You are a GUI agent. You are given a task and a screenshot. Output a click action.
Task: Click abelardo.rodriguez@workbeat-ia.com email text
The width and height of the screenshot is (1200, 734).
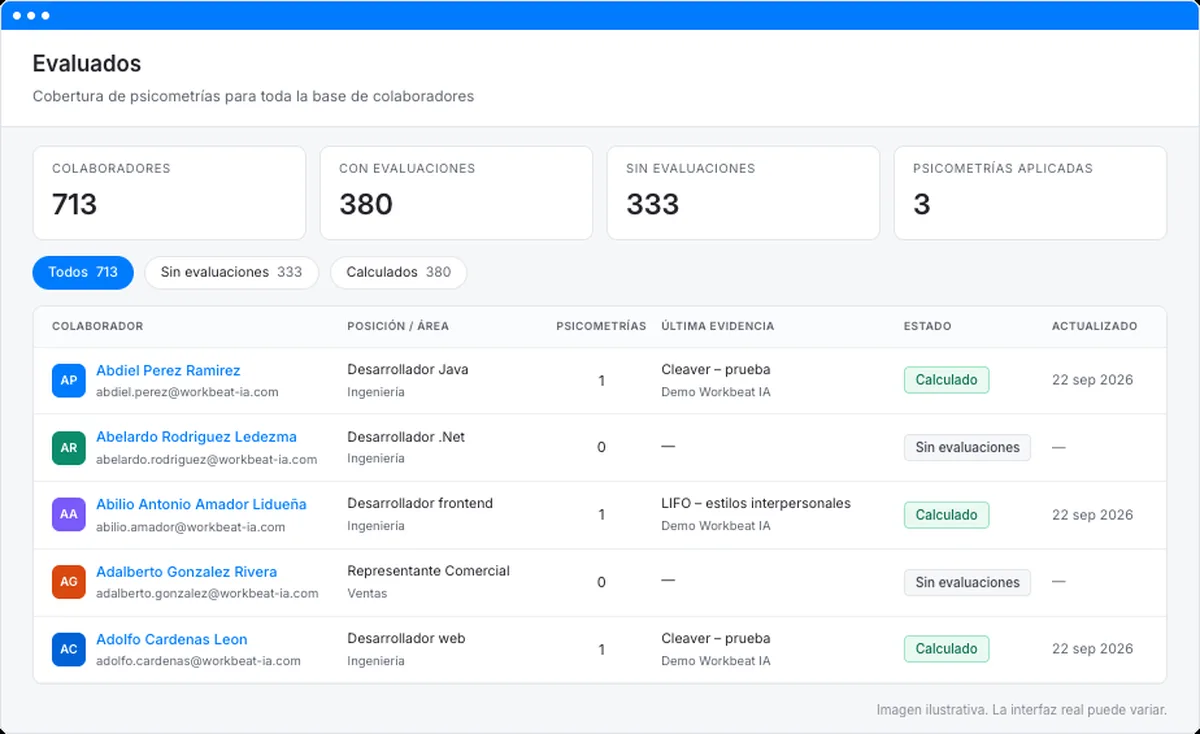(x=206, y=460)
